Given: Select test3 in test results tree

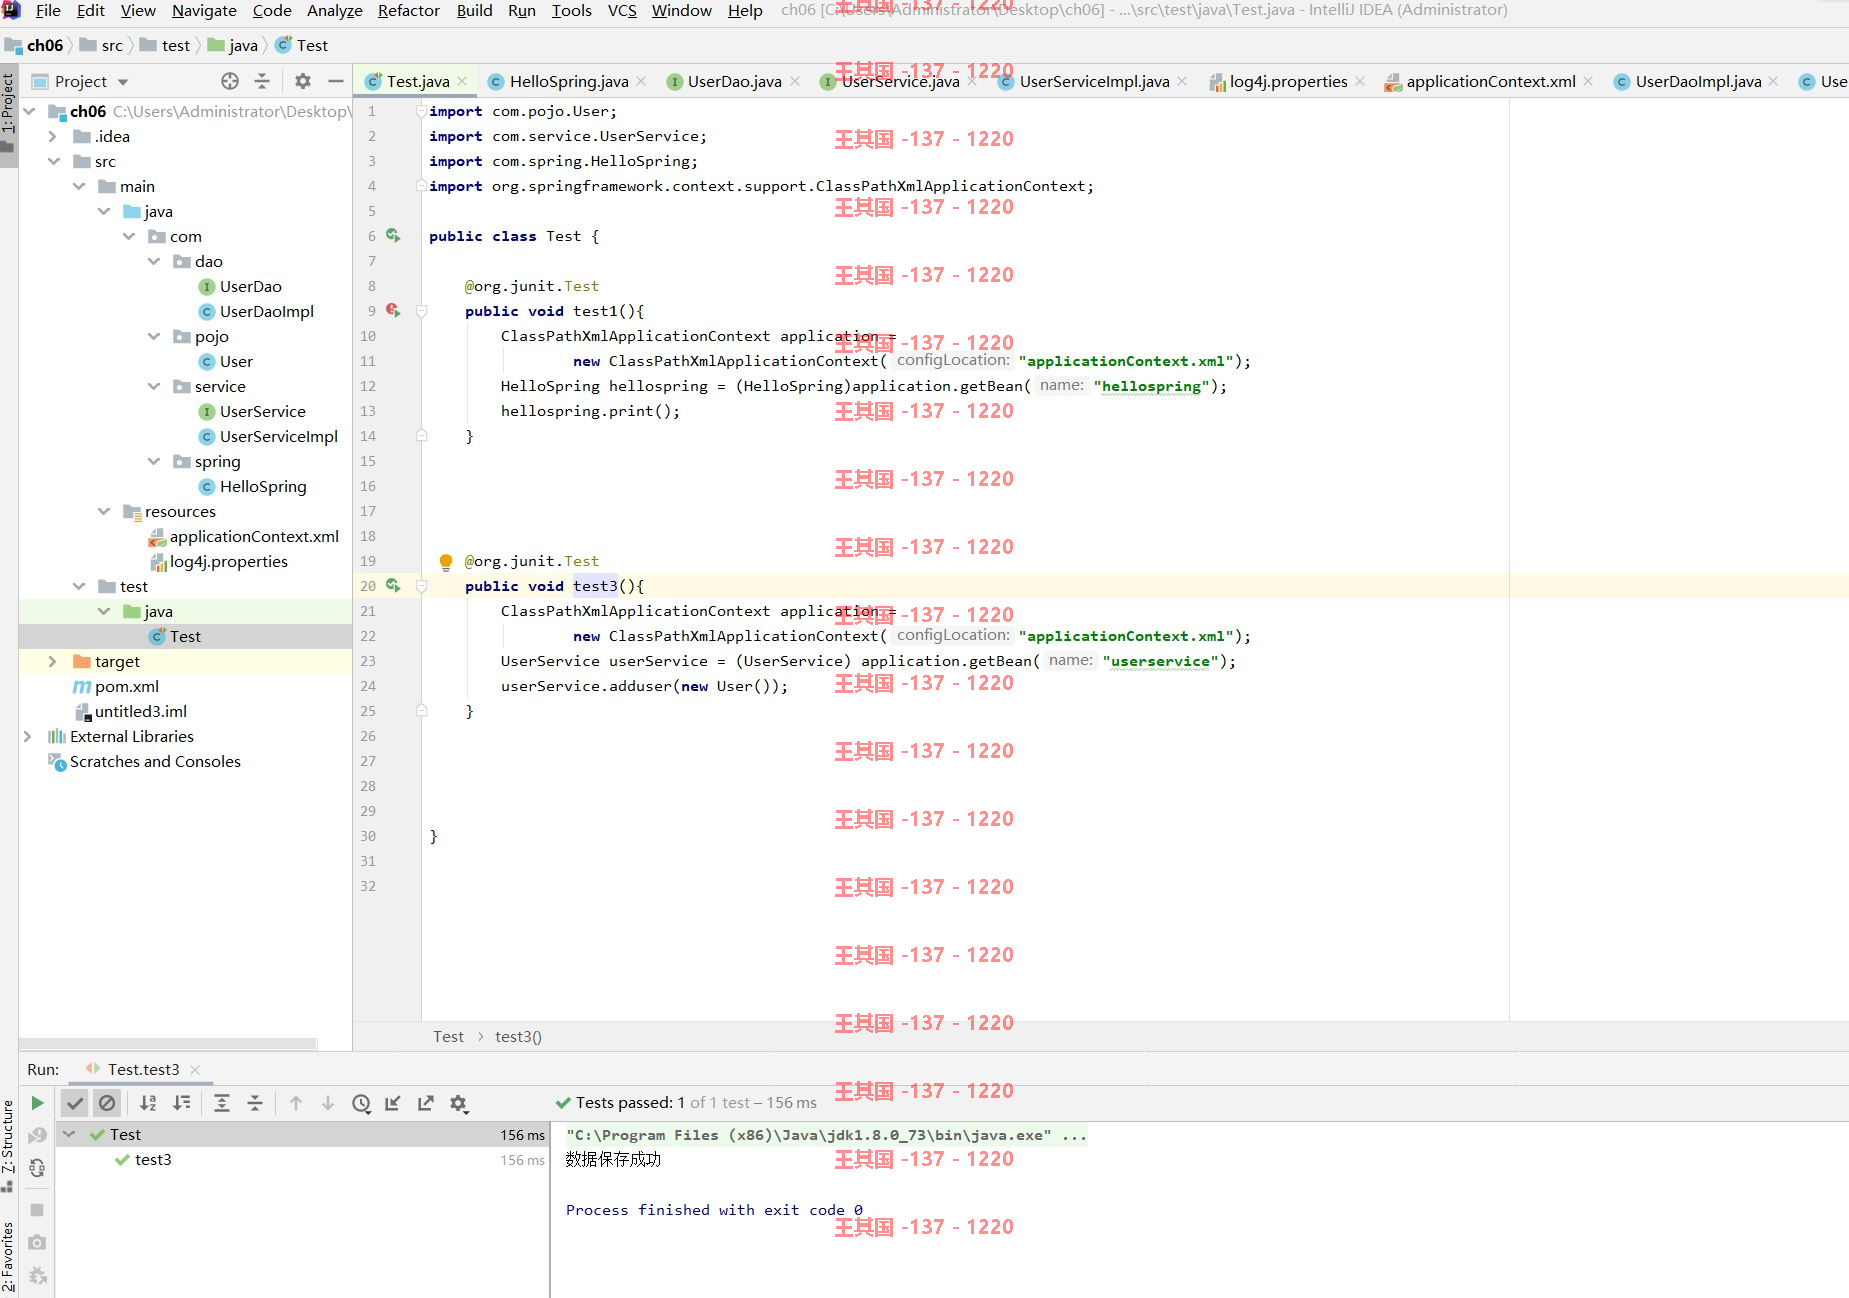Looking at the screenshot, I should pos(153,1159).
